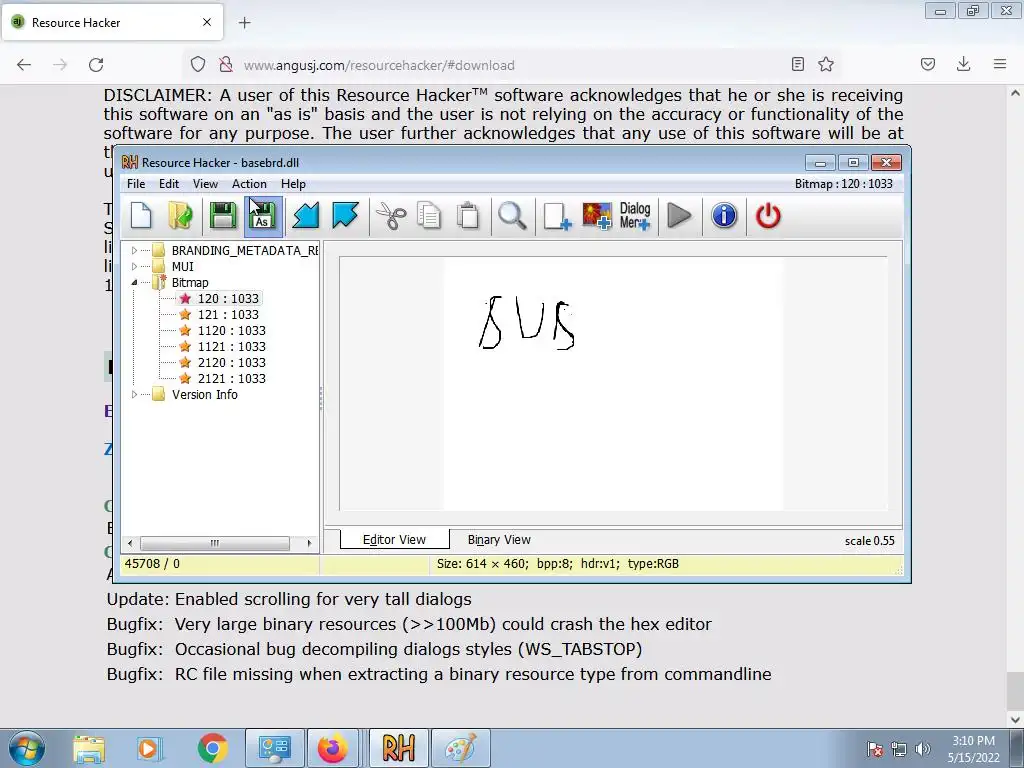The width and height of the screenshot is (1024, 768).
Task: Click the blue up-left arrow icon
Action: [x=345, y=216]
